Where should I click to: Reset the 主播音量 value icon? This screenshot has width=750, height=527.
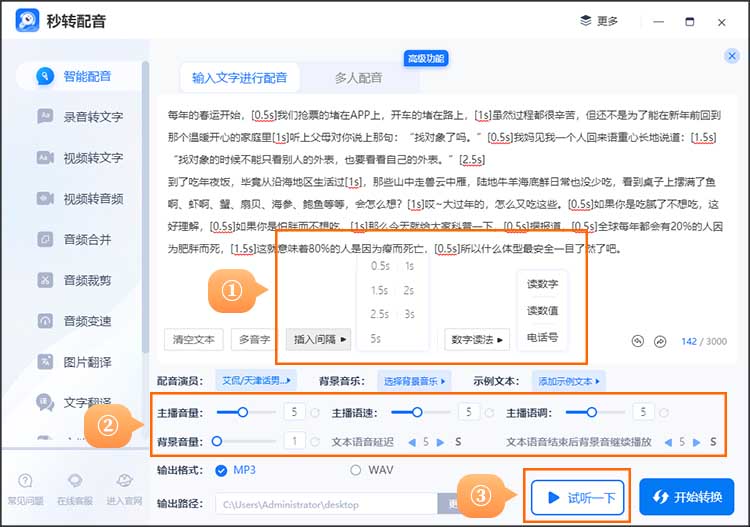pos(315,413)
